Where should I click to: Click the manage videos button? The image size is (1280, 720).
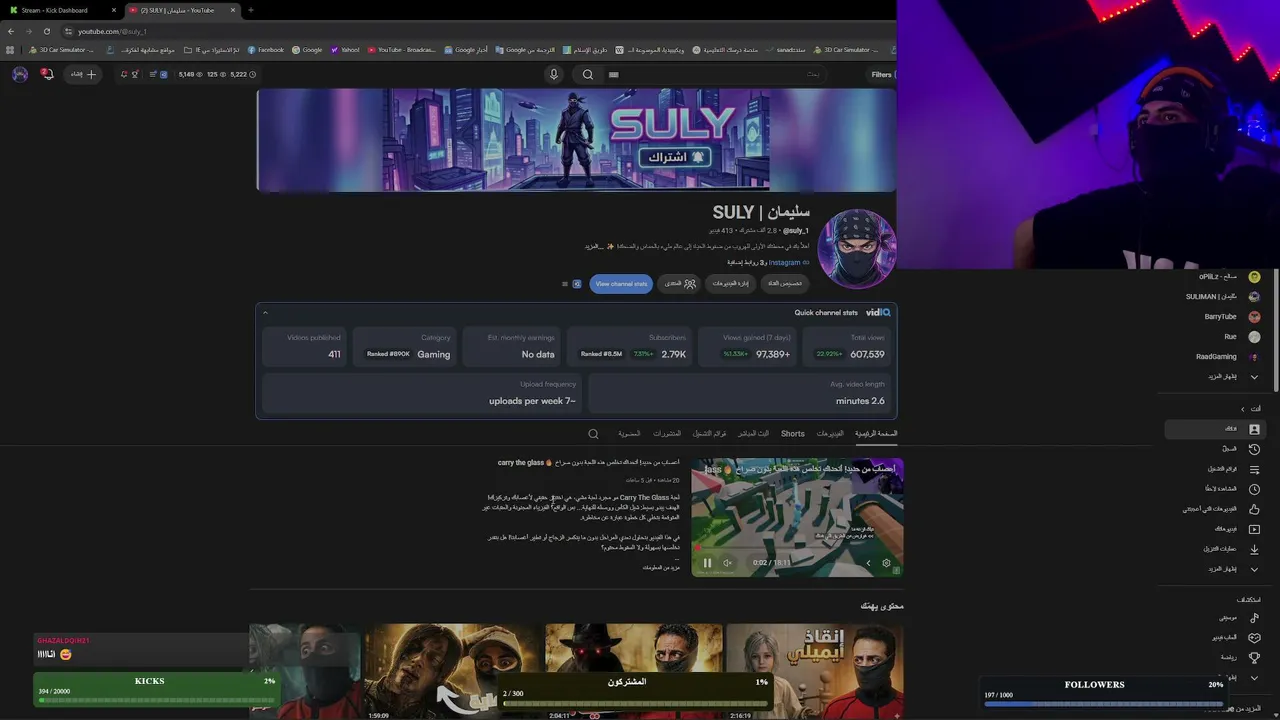pos(731,284)
